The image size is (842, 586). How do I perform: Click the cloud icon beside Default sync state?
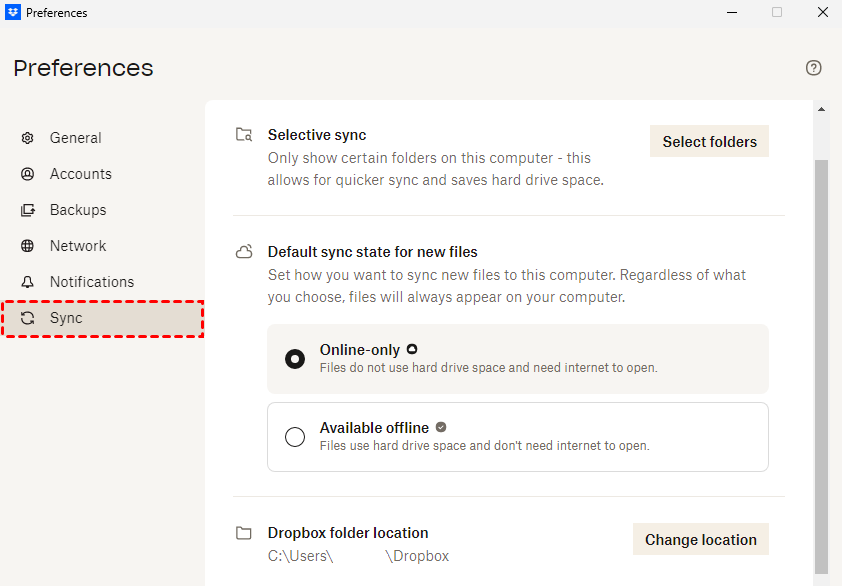(x=244, y=252)
